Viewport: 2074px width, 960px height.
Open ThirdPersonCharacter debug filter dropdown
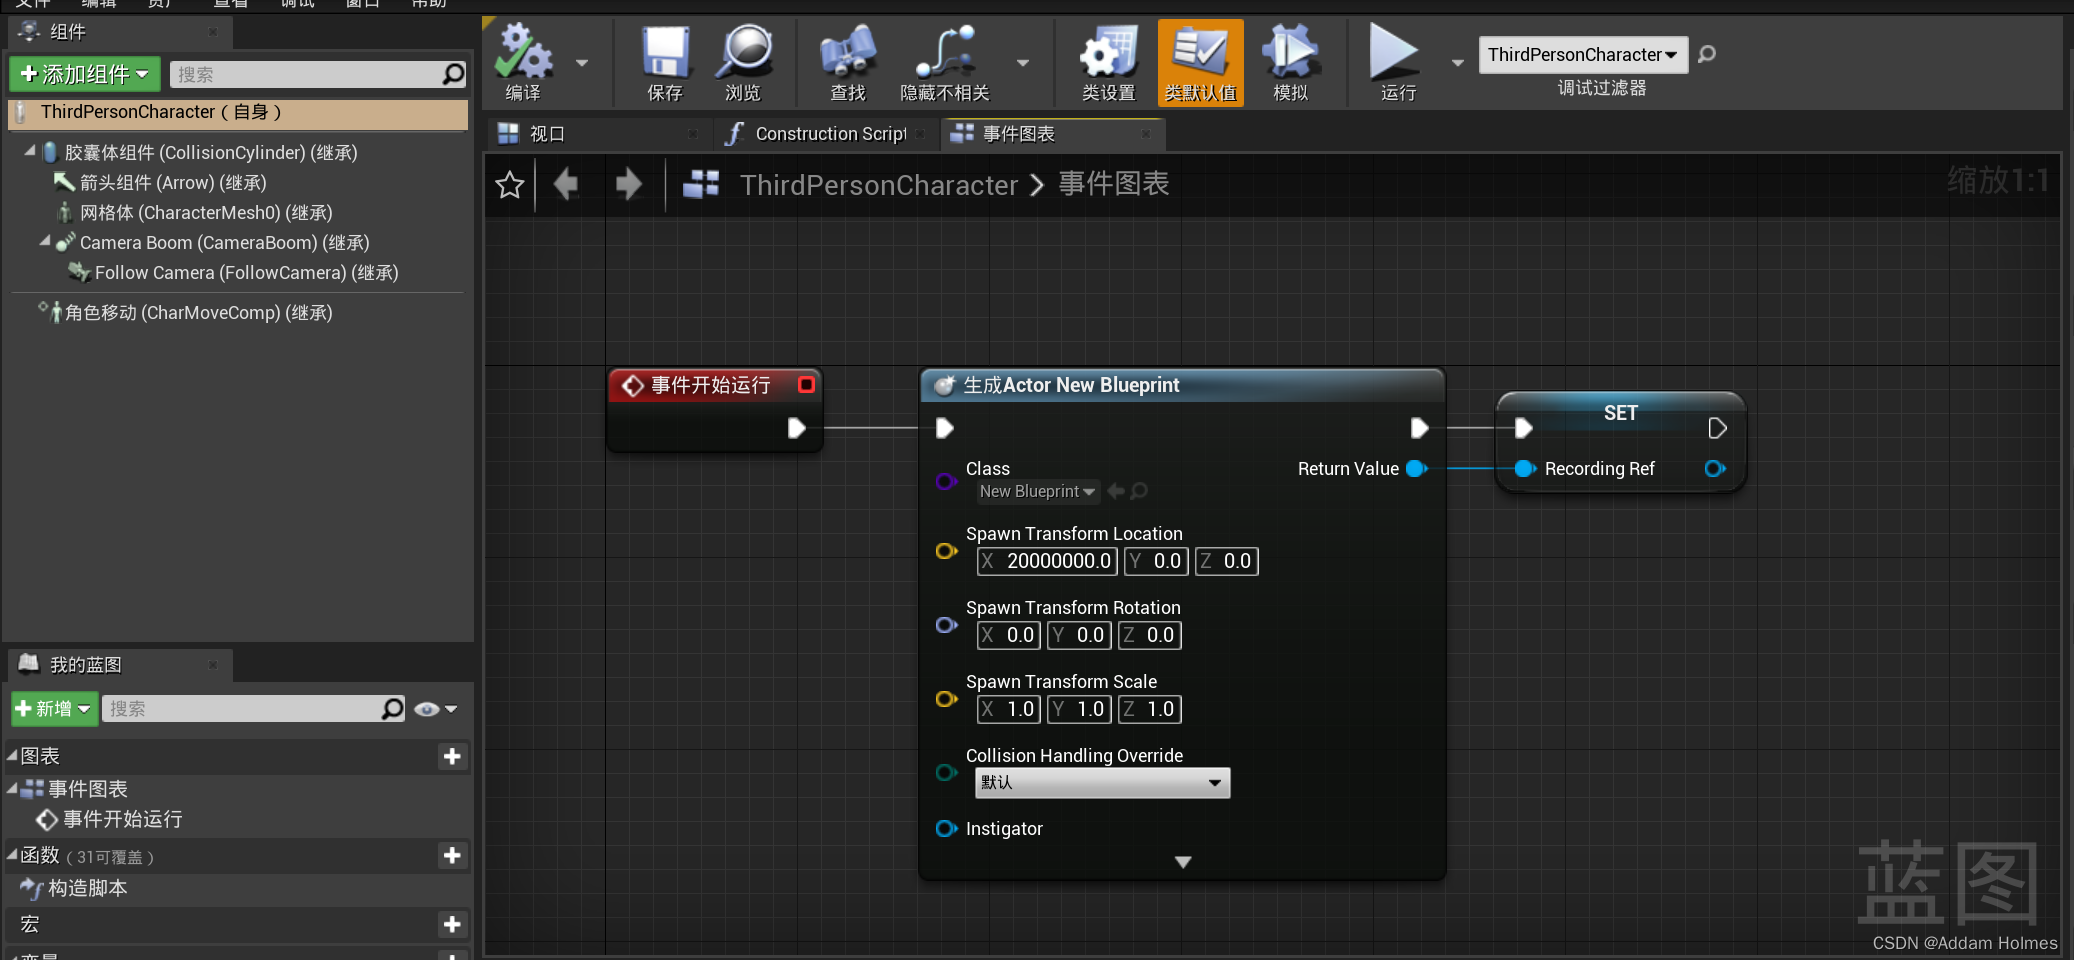(1583, 54)
